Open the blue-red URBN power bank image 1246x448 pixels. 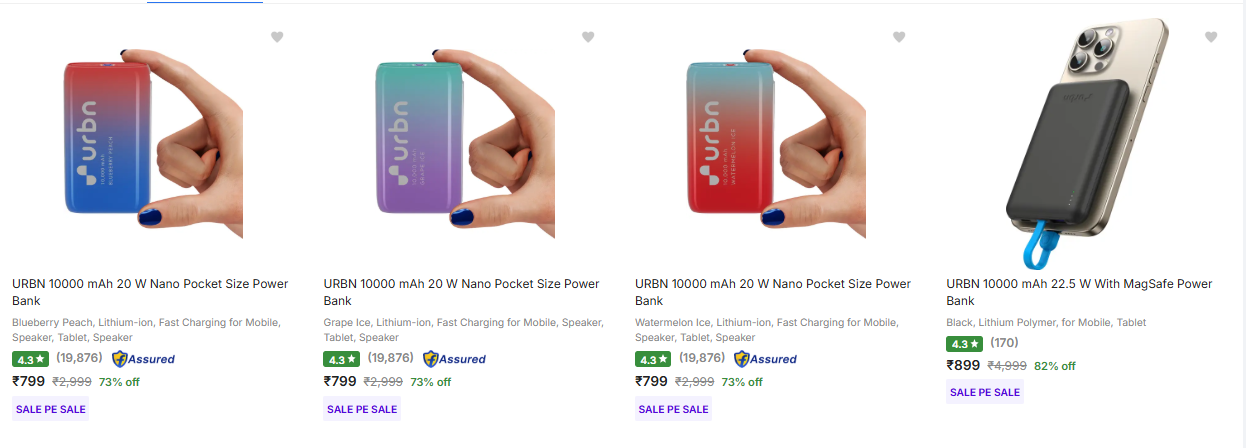pyautogui.click(x=153, y=141)
